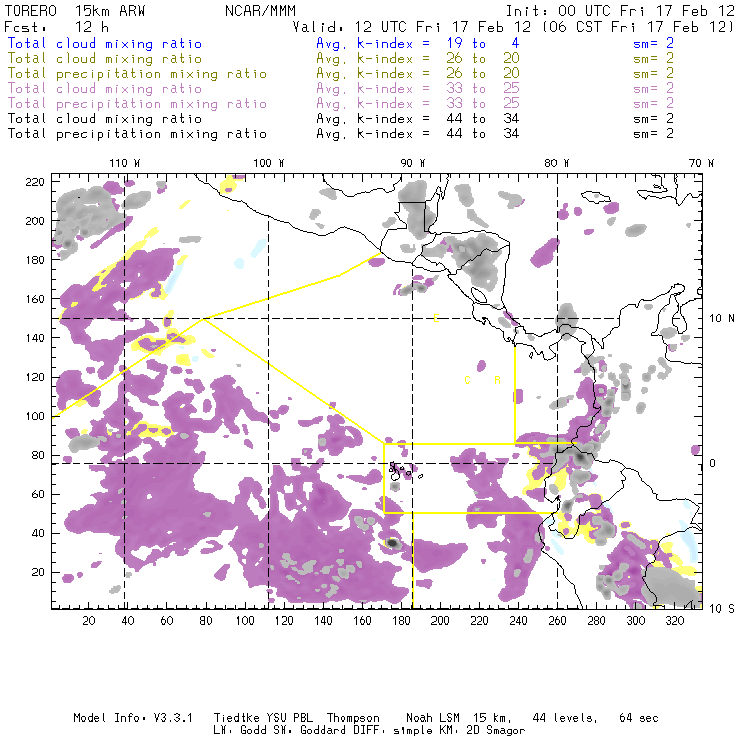740x740 pixels.
Task: Select 'Thompson' in the model info footer
Action: coord(353,719)
